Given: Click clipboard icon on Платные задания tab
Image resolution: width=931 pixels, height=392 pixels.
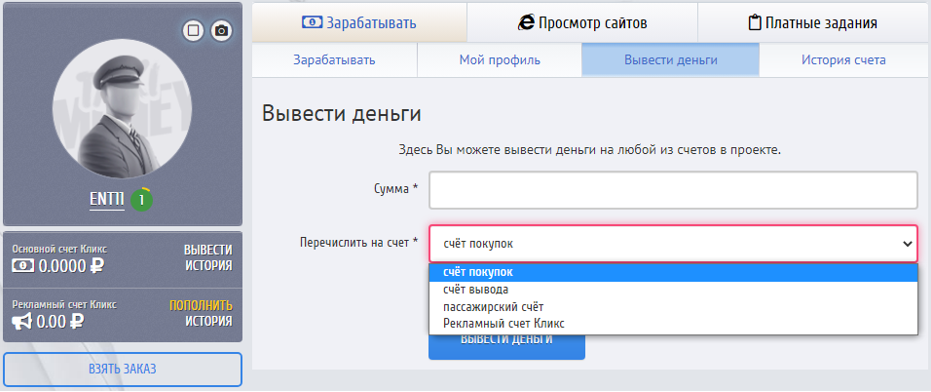Looking at the screenshot, I should click(755, 23).
